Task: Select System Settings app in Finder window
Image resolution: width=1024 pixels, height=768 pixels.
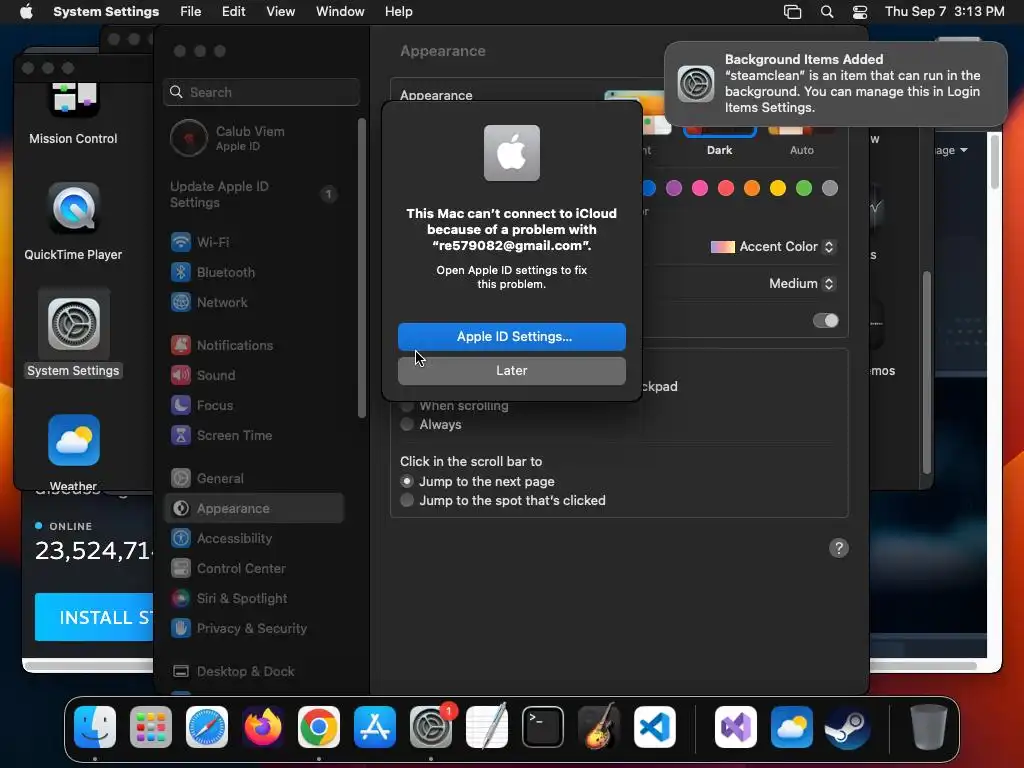Action: click(73, 333)
